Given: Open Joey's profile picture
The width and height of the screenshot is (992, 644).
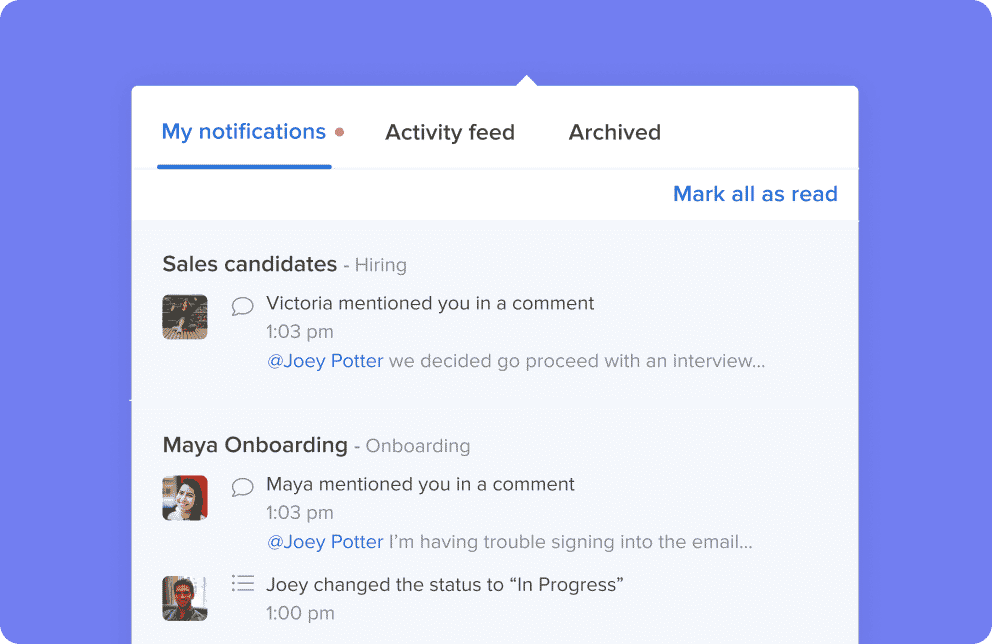Looking at the screenshot, I should 185,598.
